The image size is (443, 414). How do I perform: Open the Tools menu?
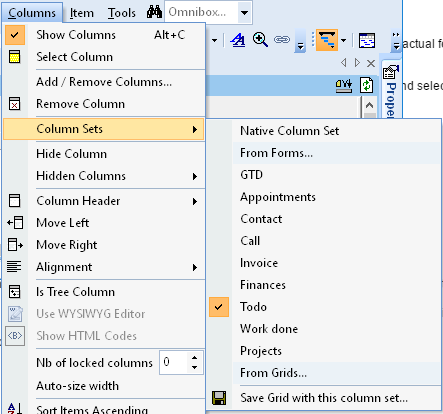122,13
